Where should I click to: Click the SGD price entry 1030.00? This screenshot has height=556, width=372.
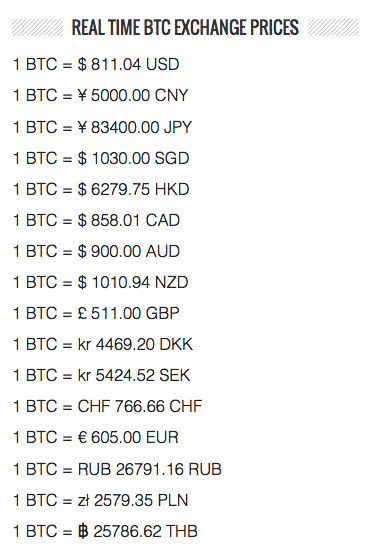click(x=101, y=158)
